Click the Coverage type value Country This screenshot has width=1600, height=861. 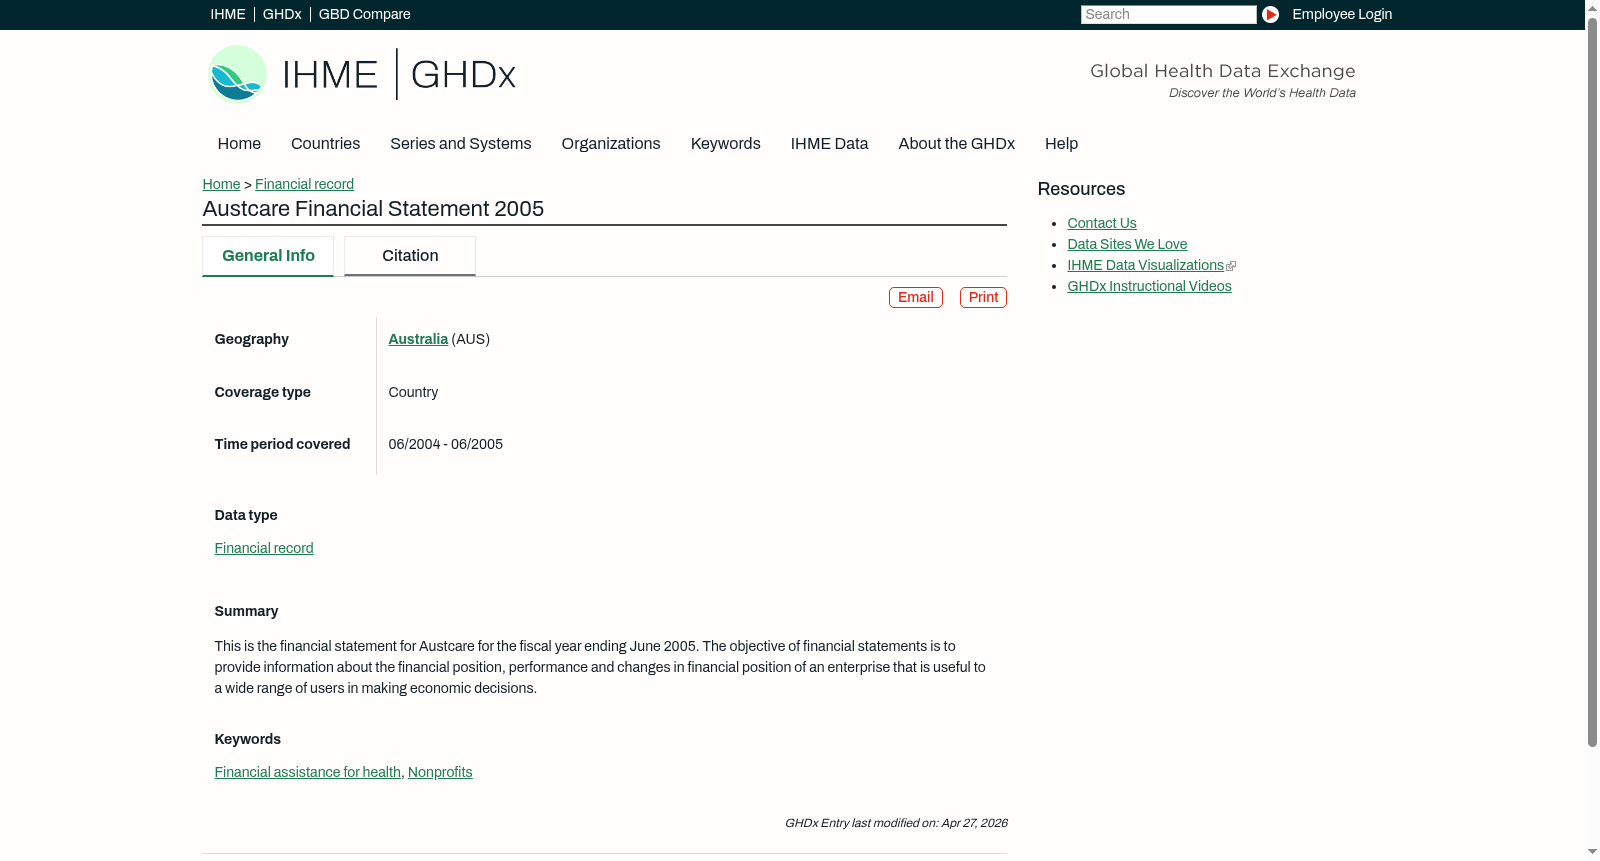pyautogui.click(x=413, y=392)
